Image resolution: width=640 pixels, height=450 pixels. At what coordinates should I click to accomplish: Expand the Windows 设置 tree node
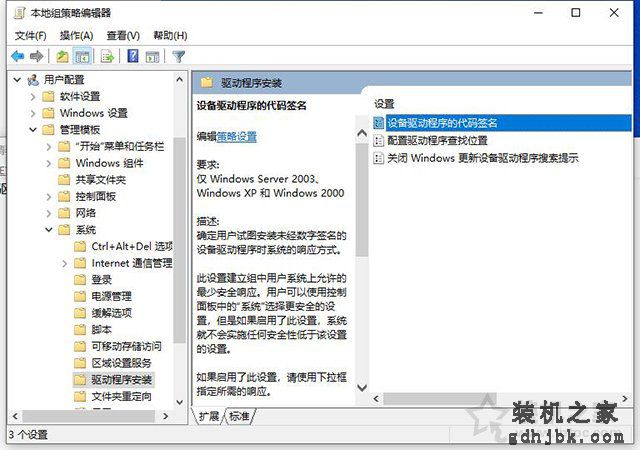click(x=33, y=113)
